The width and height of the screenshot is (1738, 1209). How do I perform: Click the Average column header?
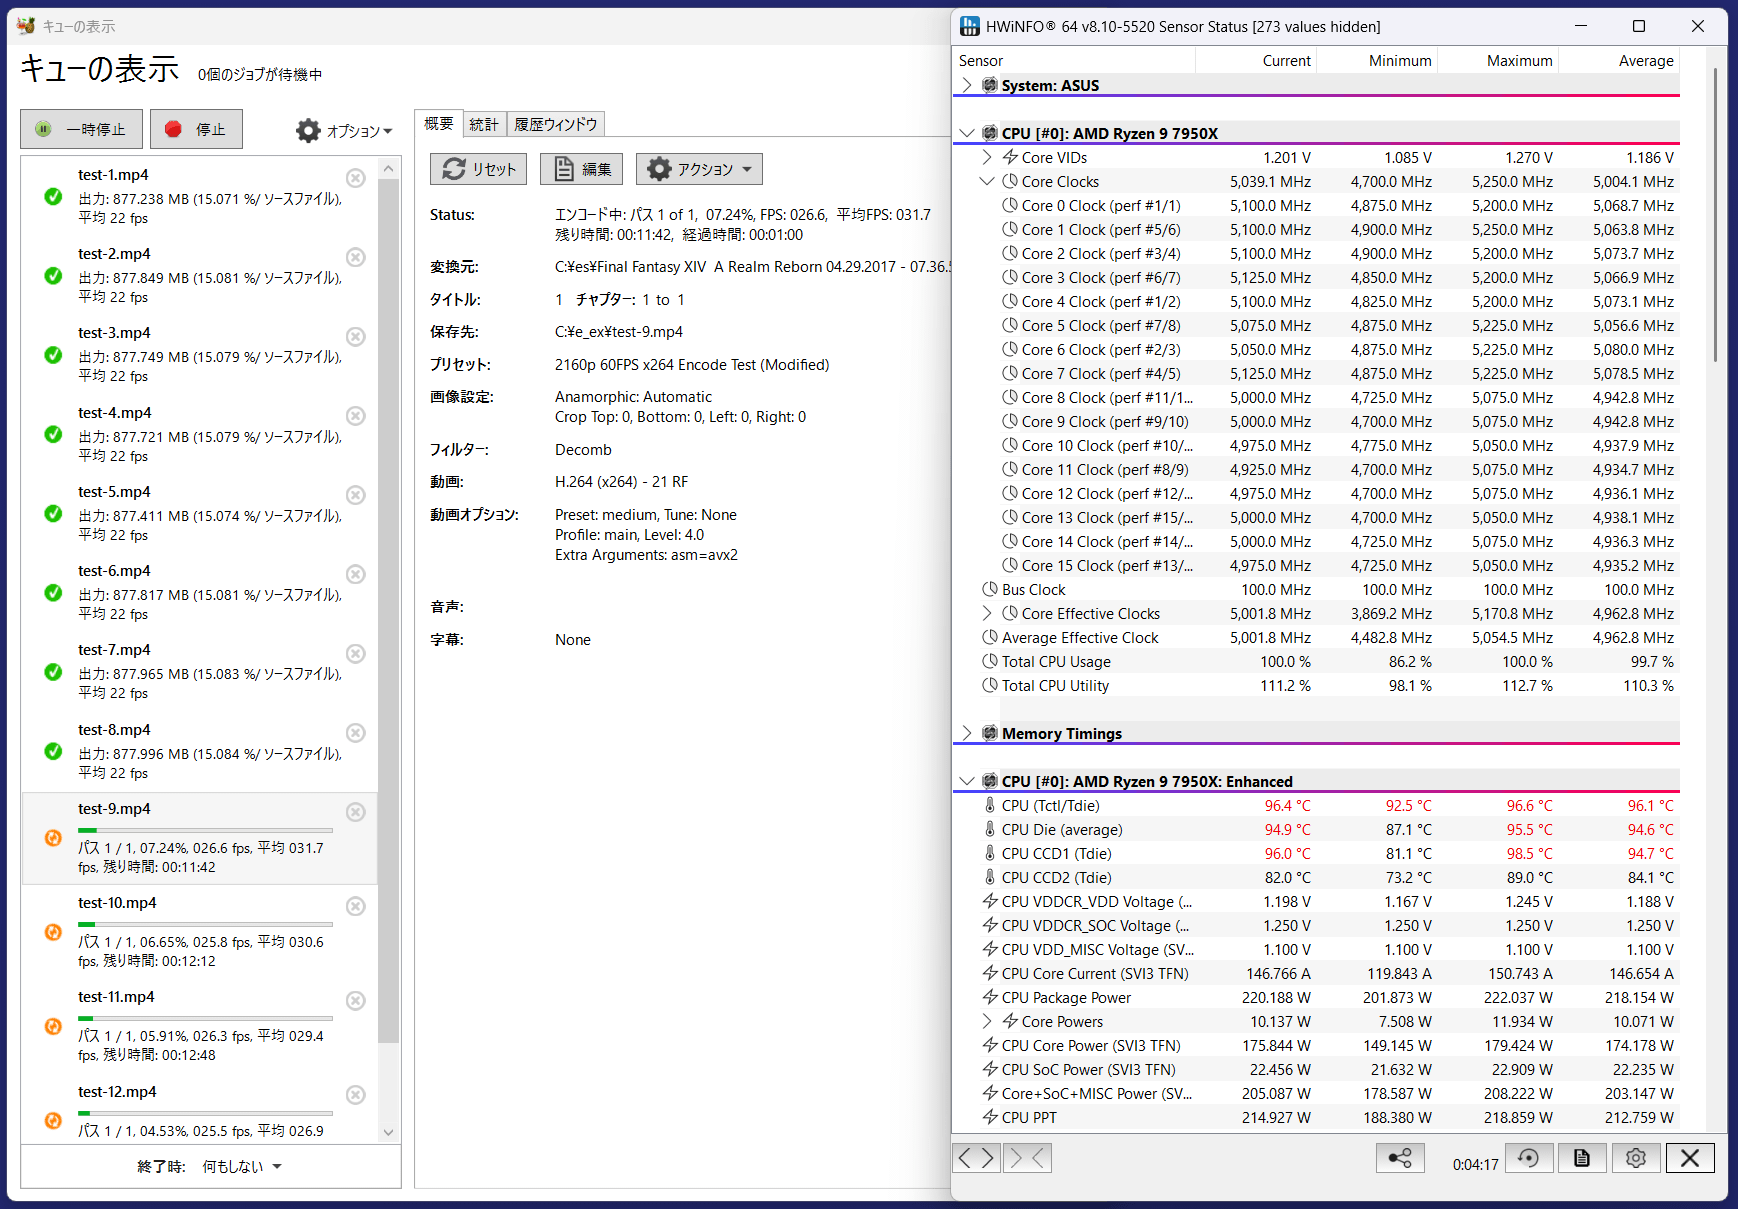[x=1619, y=61]
